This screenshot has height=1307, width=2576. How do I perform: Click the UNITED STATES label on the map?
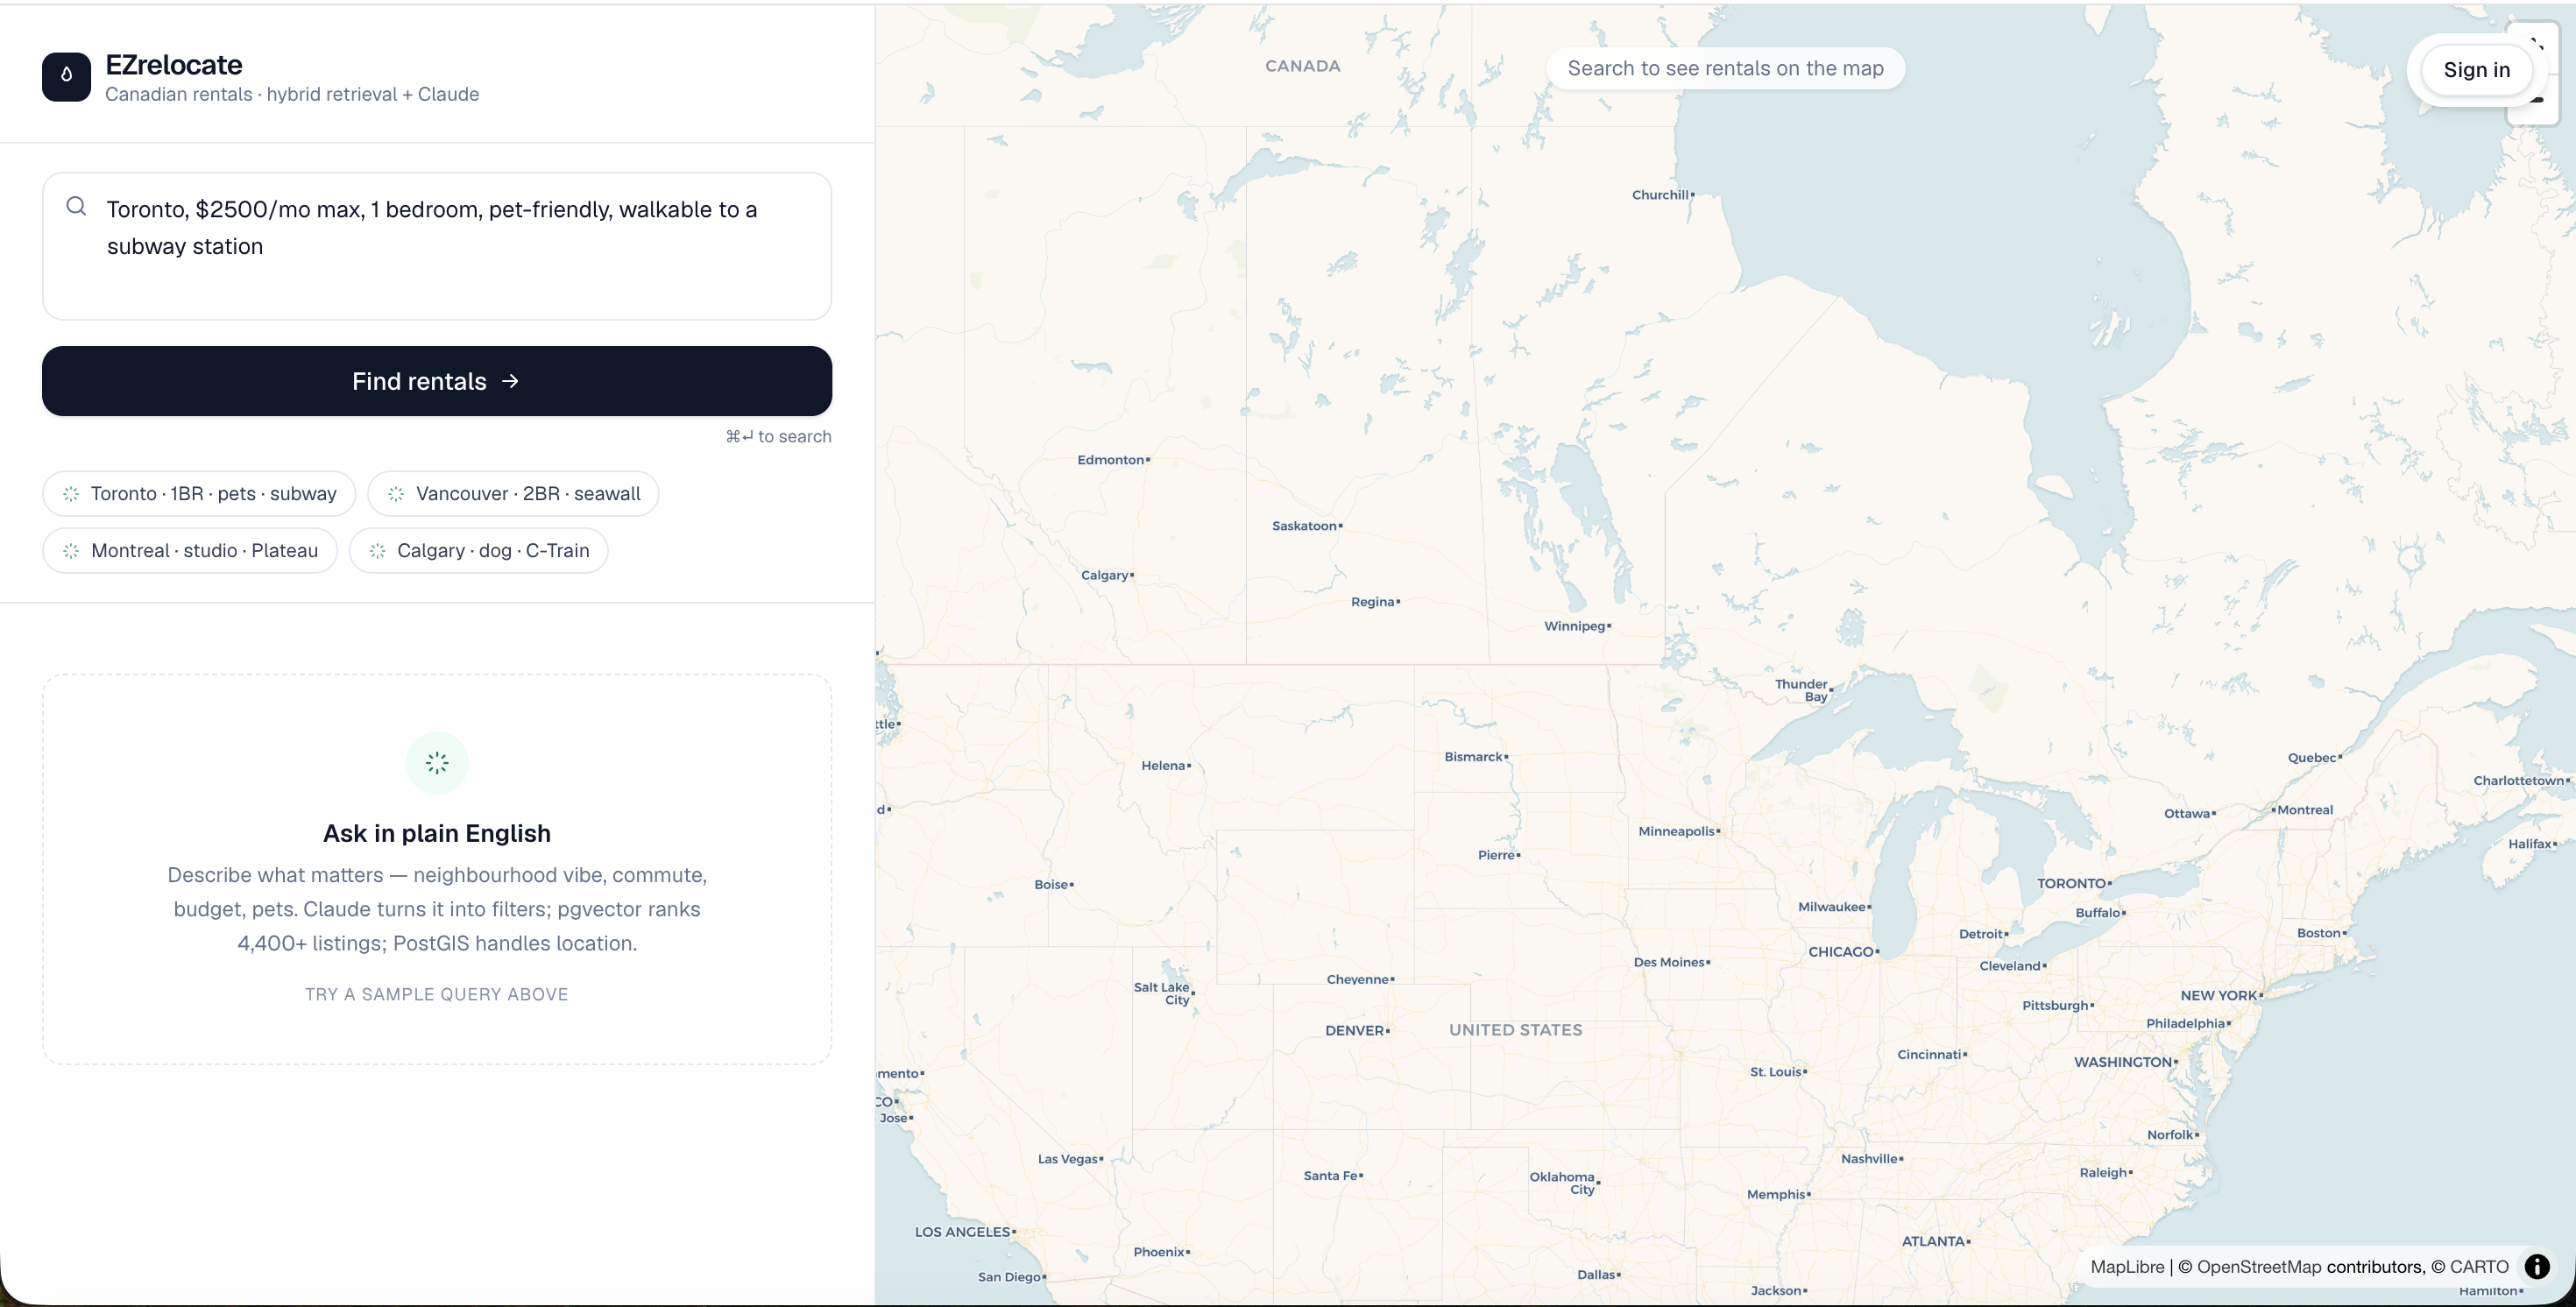(1515, 1030)
